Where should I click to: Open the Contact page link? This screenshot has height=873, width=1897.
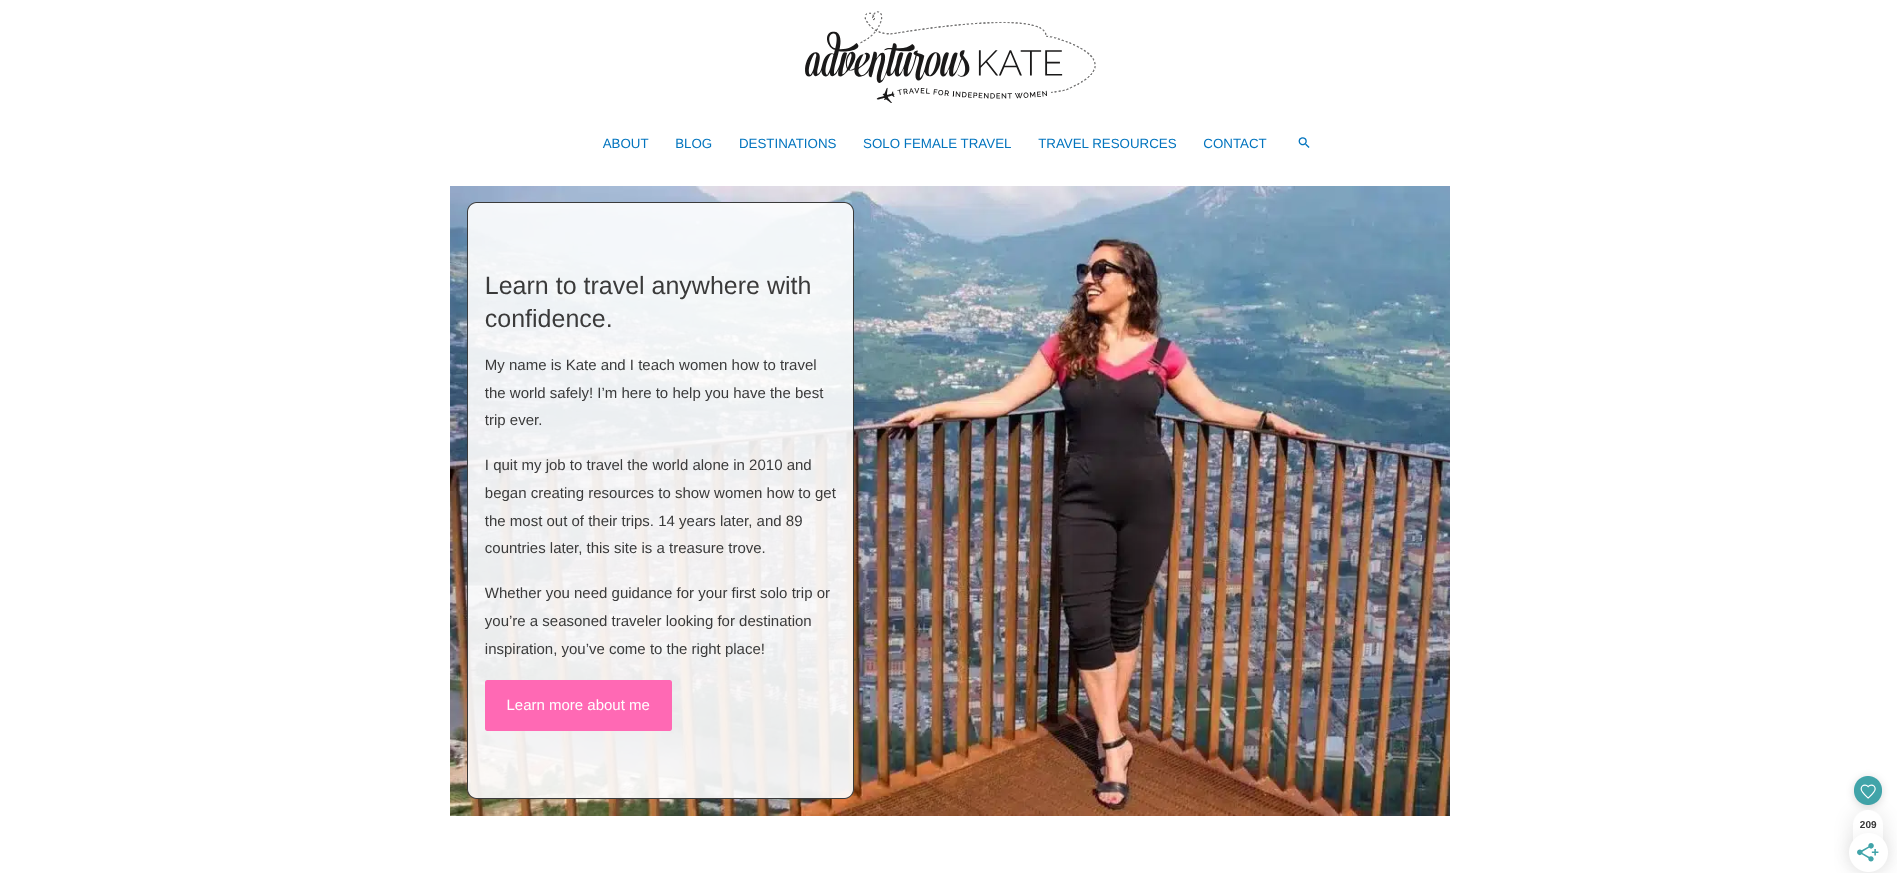(1234, 144)
